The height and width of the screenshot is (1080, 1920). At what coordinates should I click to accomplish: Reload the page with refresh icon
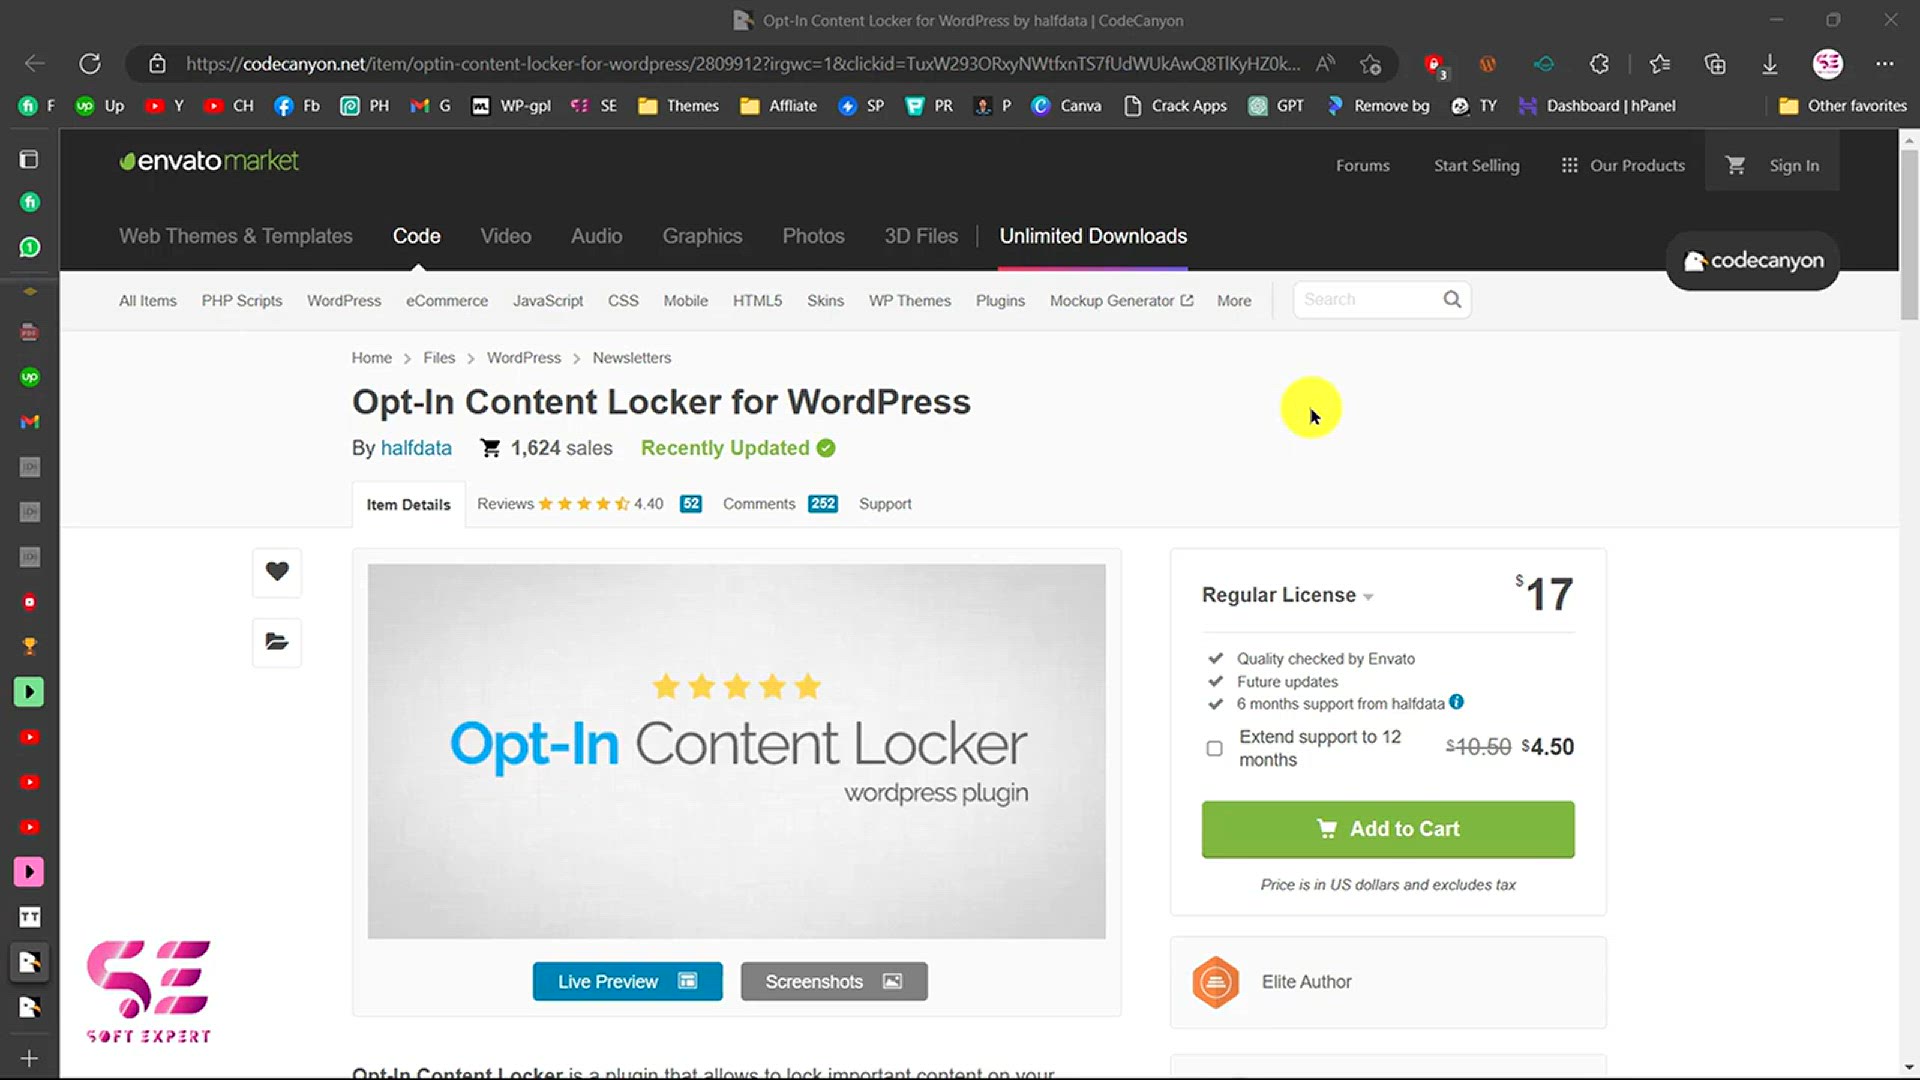click(x=90, y=64)
